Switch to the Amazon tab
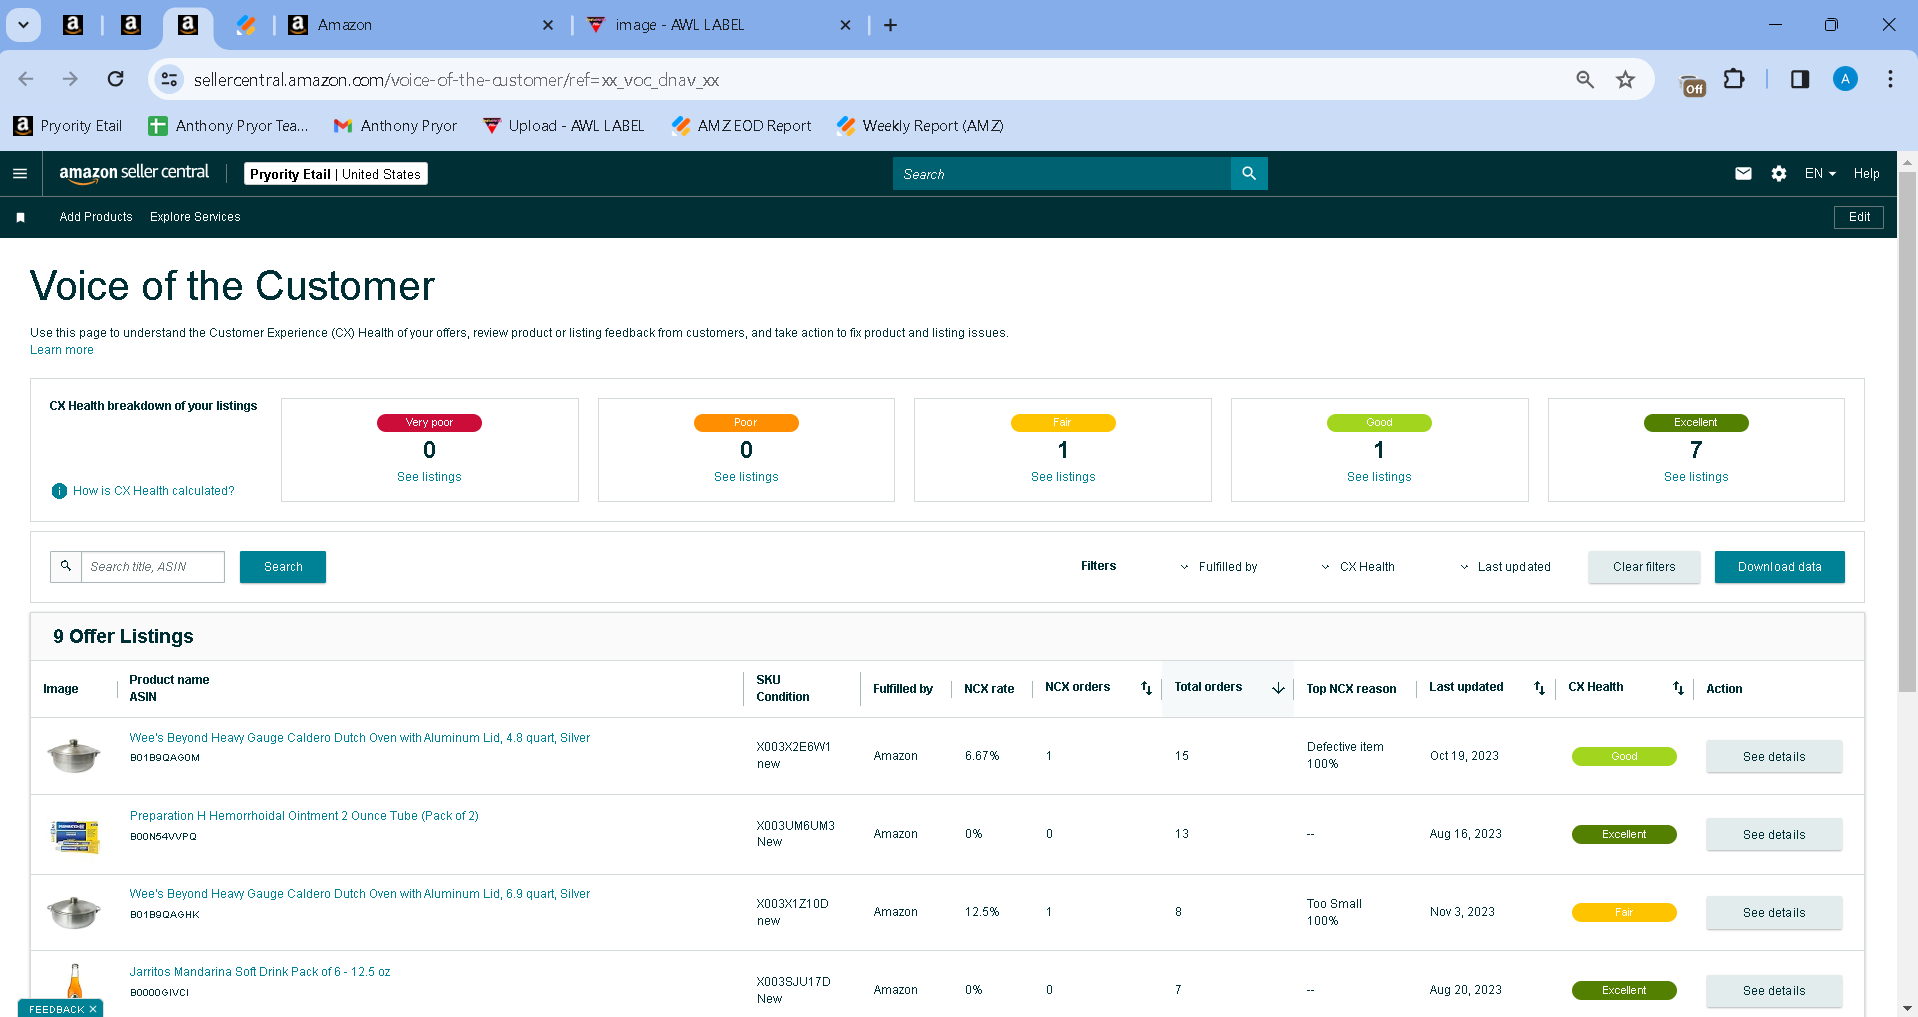Screen dimensions: 1918x1017 pos(420,25)
